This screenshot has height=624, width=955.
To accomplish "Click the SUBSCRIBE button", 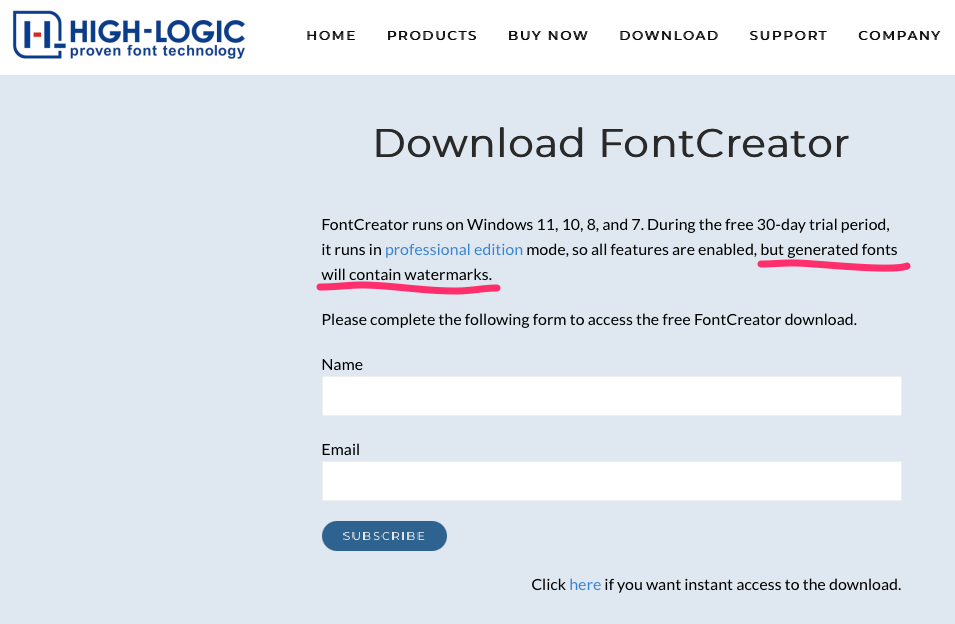I will coord(384,536).
